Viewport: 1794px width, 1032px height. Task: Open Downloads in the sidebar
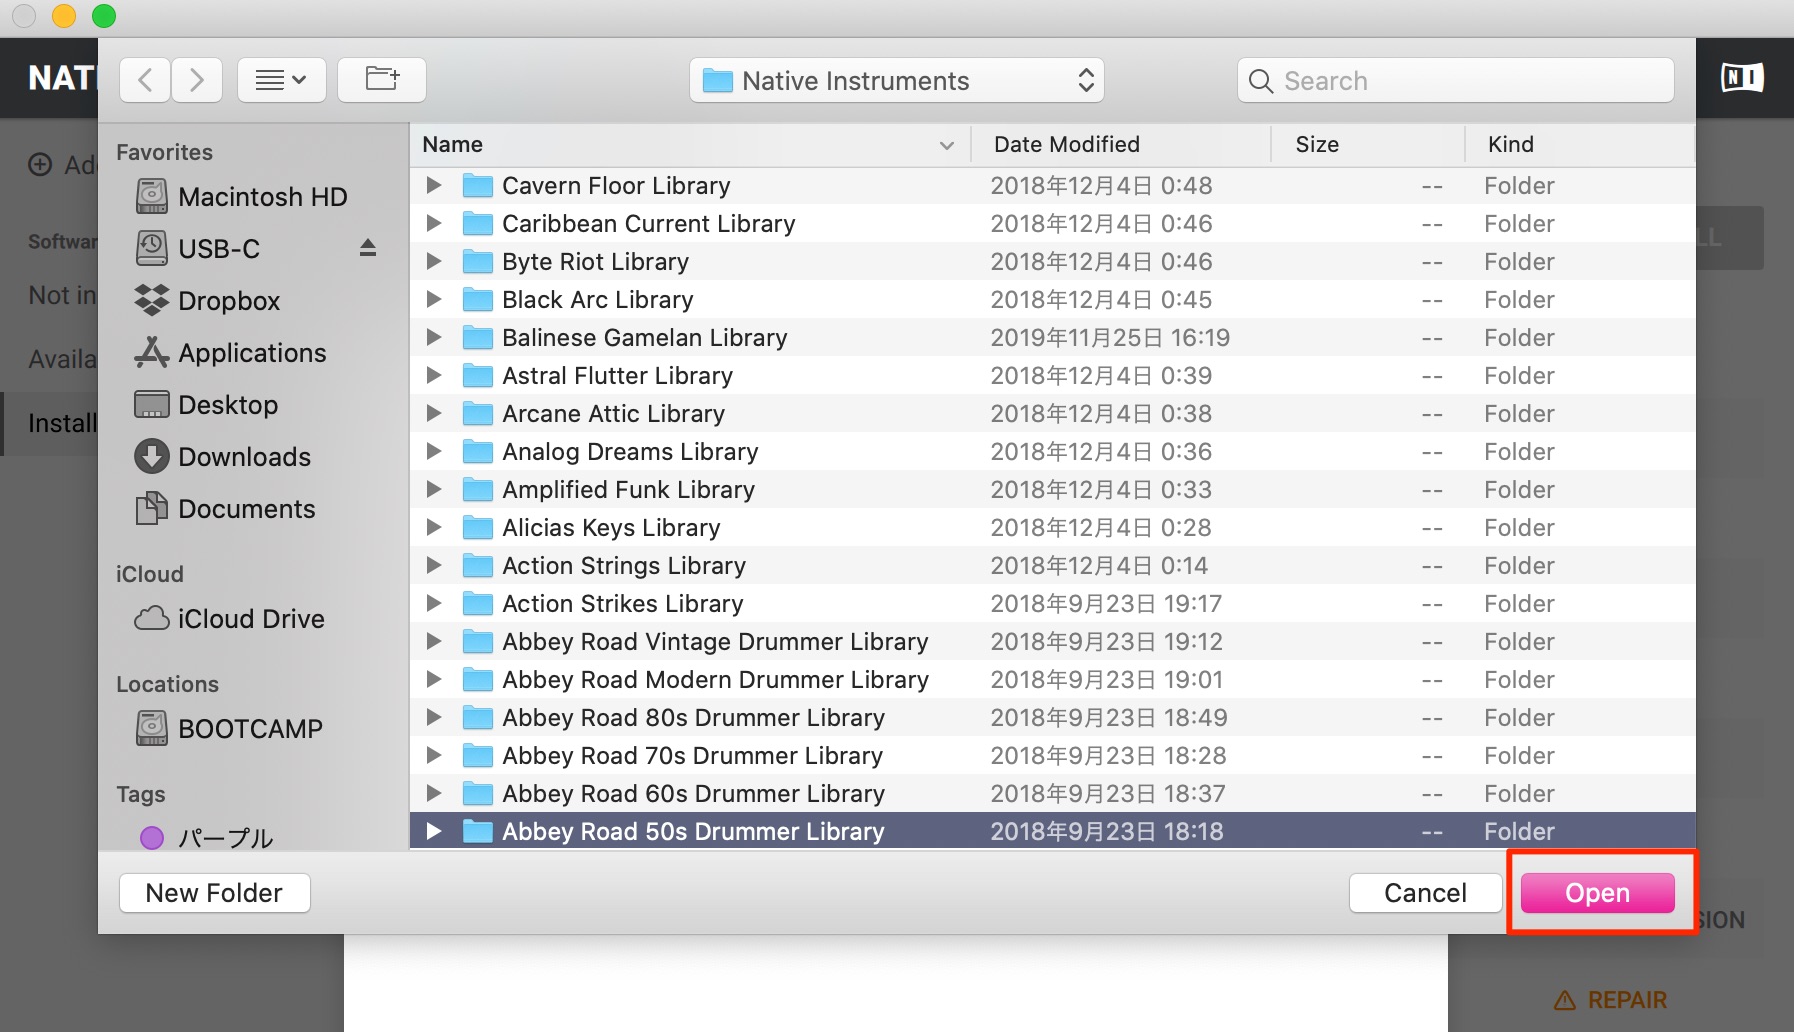tap(223, 457)
